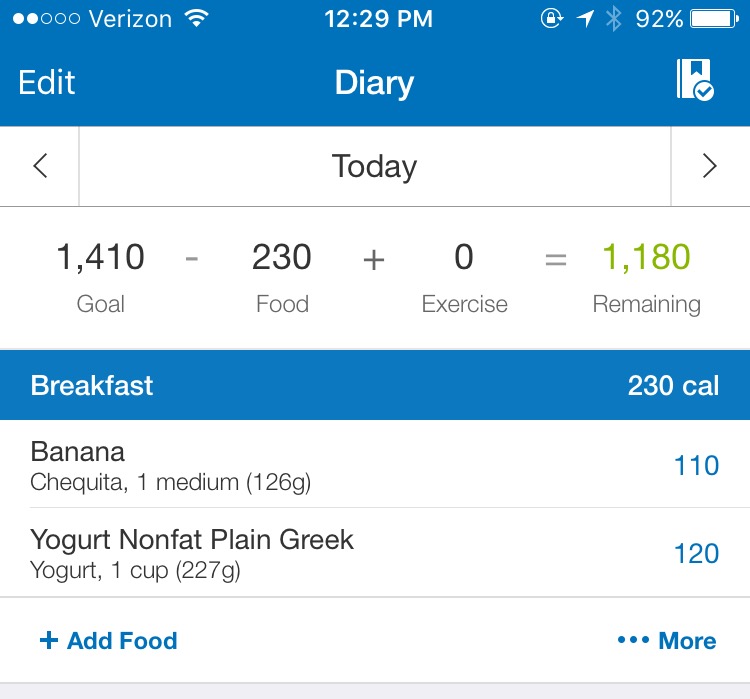
Task: Tap the 0 Exercise calories value
Action: point(464,256)
